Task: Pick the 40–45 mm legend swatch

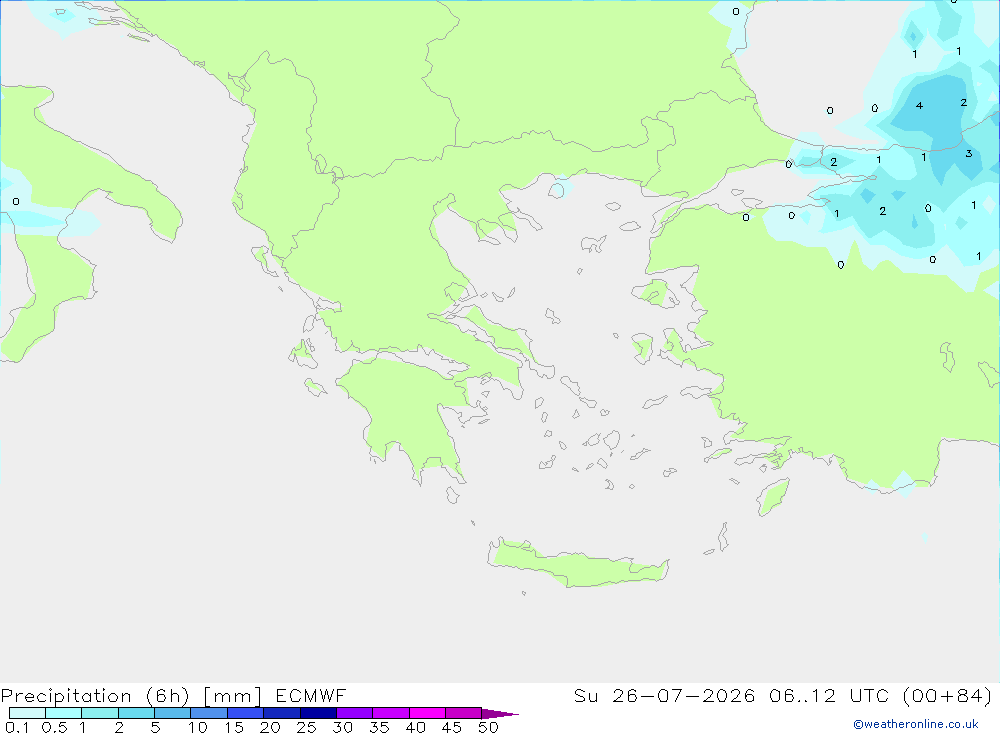Action: [x=427, y=713]
